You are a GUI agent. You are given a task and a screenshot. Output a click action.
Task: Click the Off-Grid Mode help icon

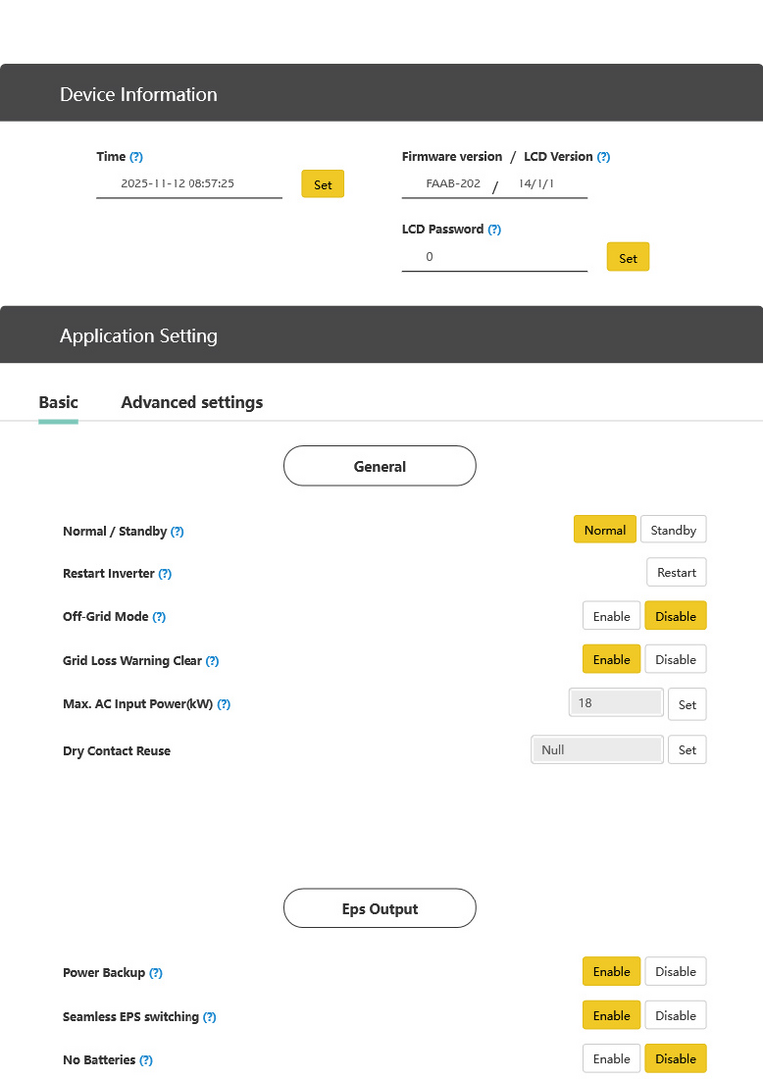coord(159,617)
